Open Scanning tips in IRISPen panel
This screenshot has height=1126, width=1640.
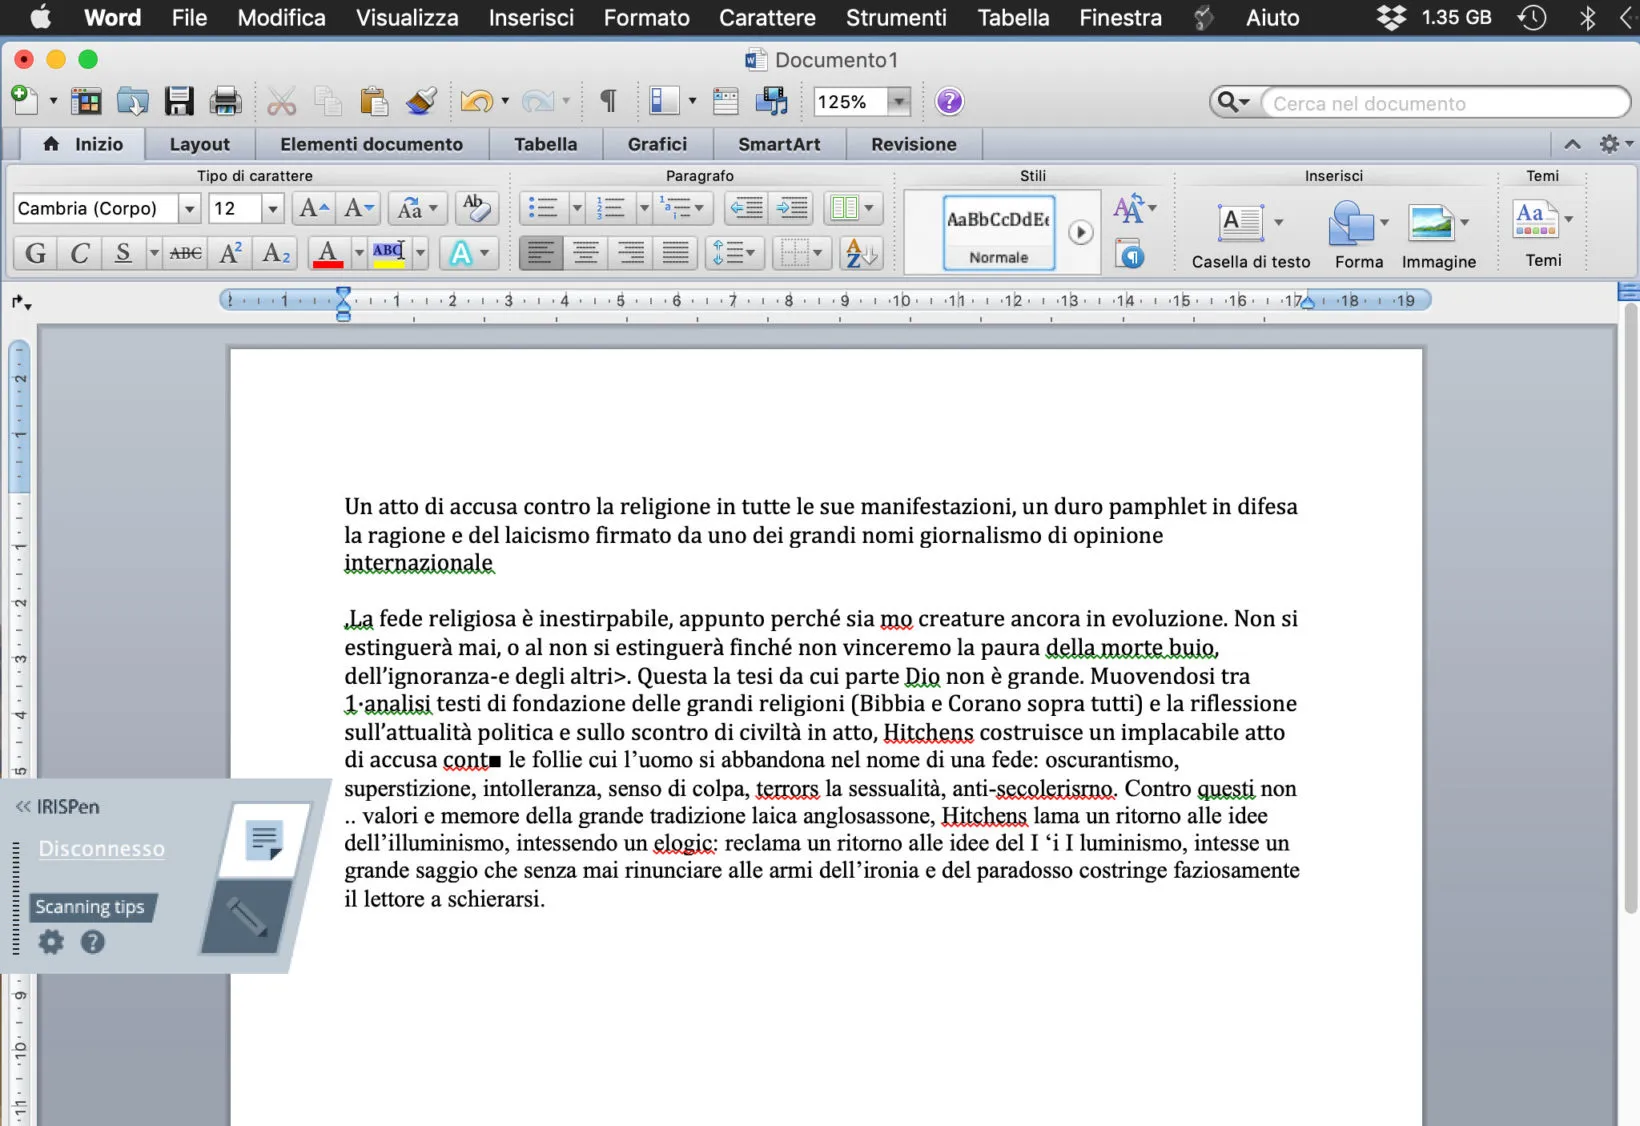(x=91, y=906)
